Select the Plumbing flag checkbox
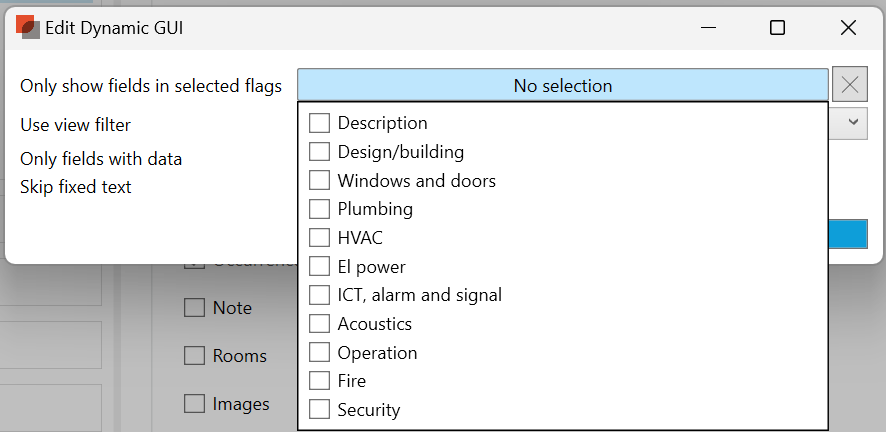The height and width of the screenshot is (432, 886). (x=319, y=209)
